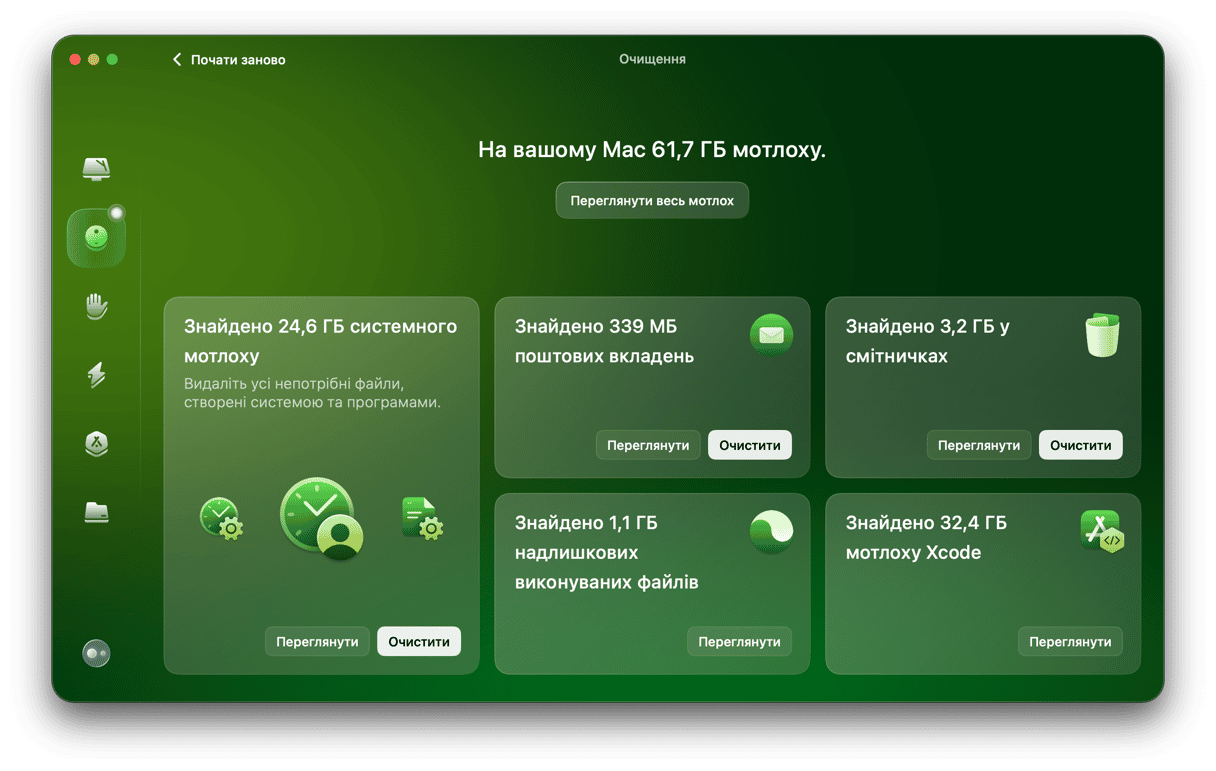
Task: Review поштових вкладень with Переглянути
Action: coord(648,445)
